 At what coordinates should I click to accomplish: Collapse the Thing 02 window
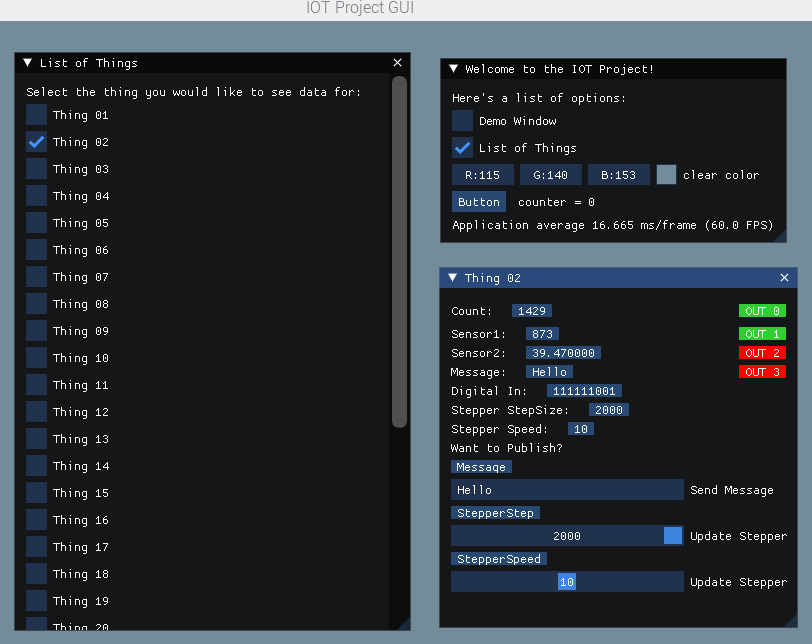click(x=454, y=278)
